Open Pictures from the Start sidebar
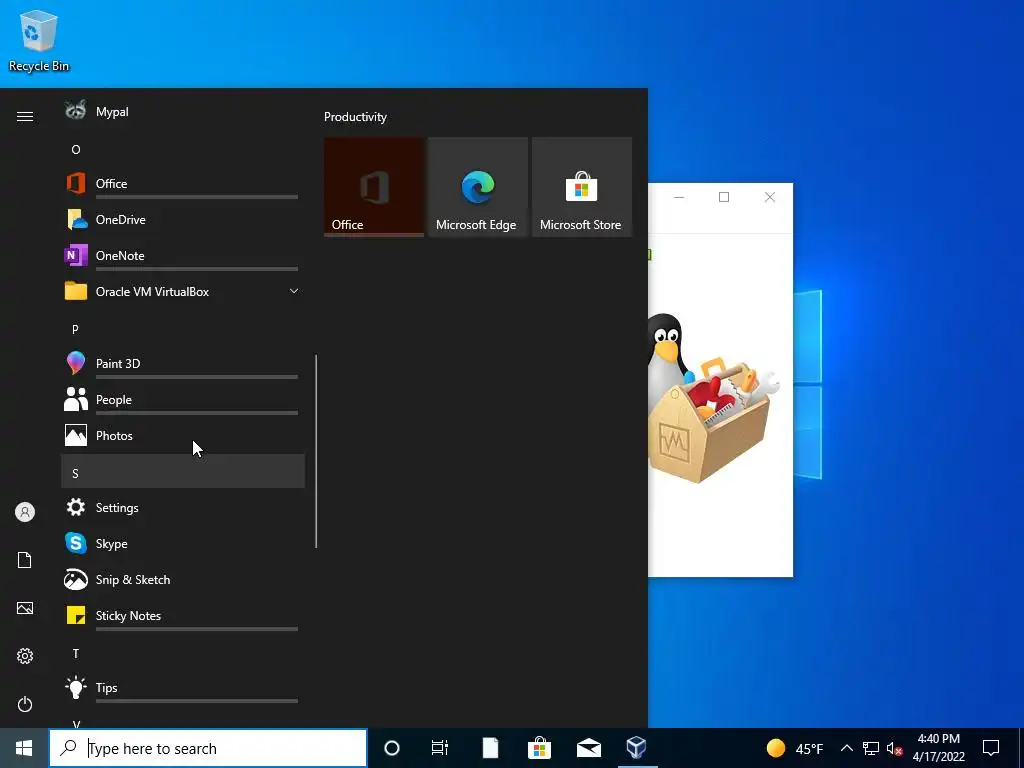The image size is (1024, 768). click(x=25, y=608)
